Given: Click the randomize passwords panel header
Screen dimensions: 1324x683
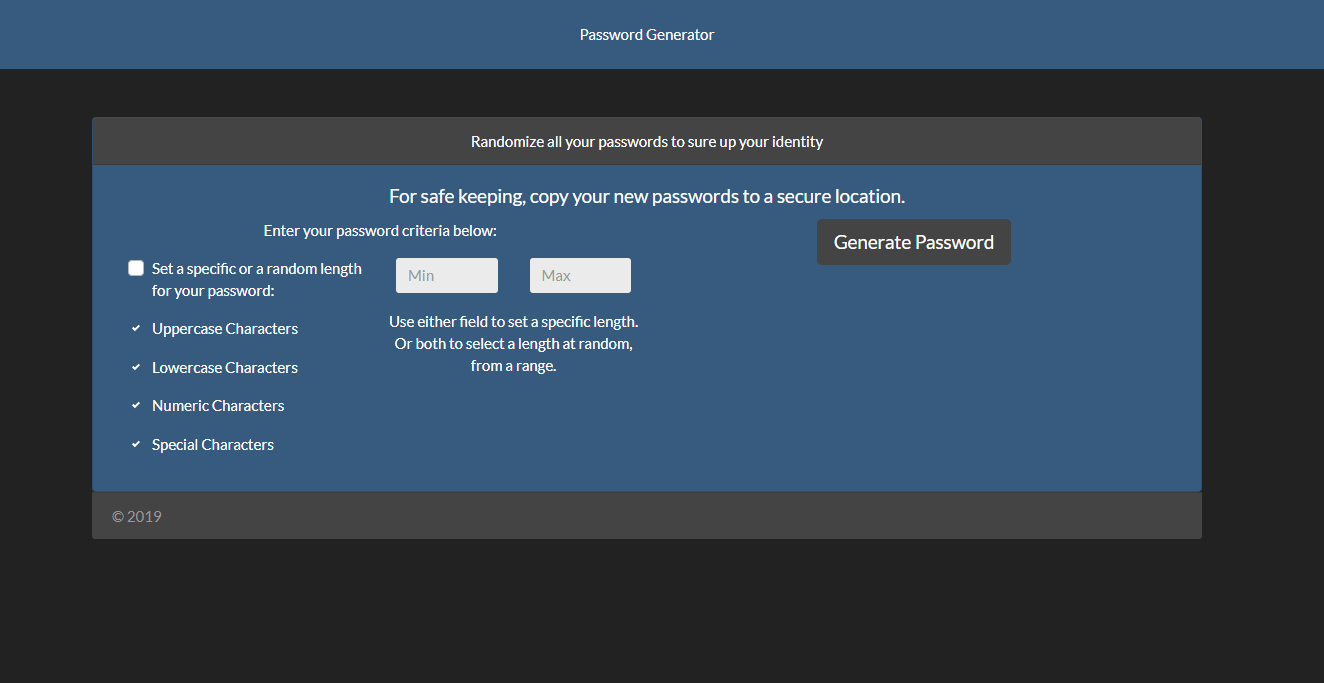Looking at the screenshot, I should (647, 141).
